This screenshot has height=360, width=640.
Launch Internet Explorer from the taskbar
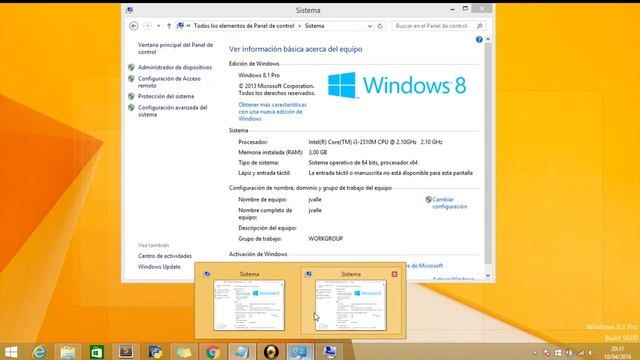[x=39, y=352]
